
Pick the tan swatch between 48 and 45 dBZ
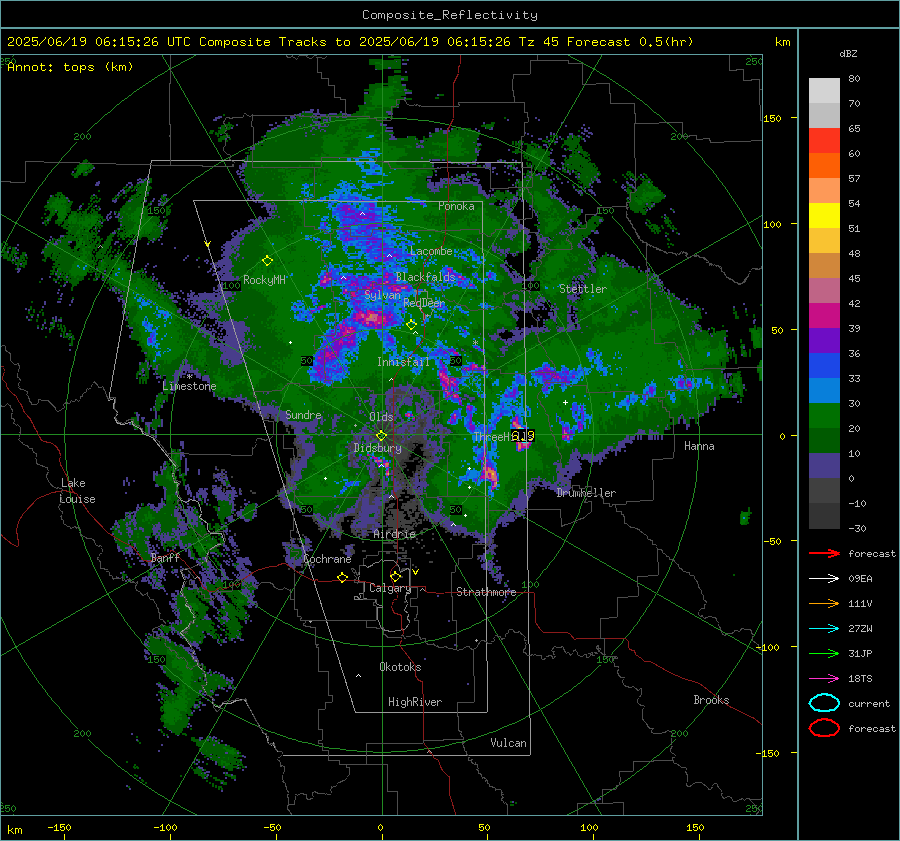[x=824, y=265]
